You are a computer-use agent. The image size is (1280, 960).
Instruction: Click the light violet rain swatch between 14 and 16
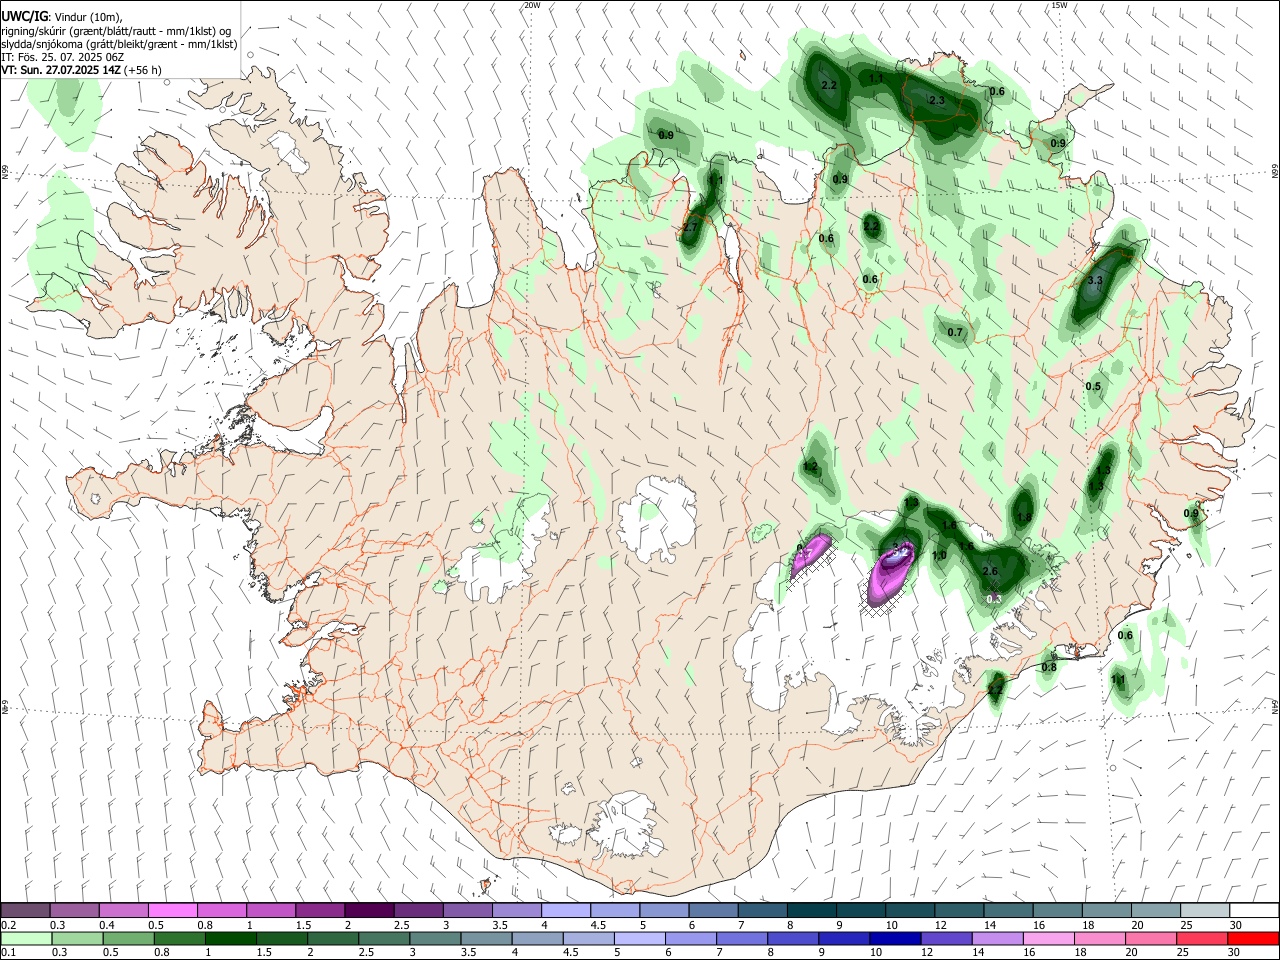[x=998, y=938]
